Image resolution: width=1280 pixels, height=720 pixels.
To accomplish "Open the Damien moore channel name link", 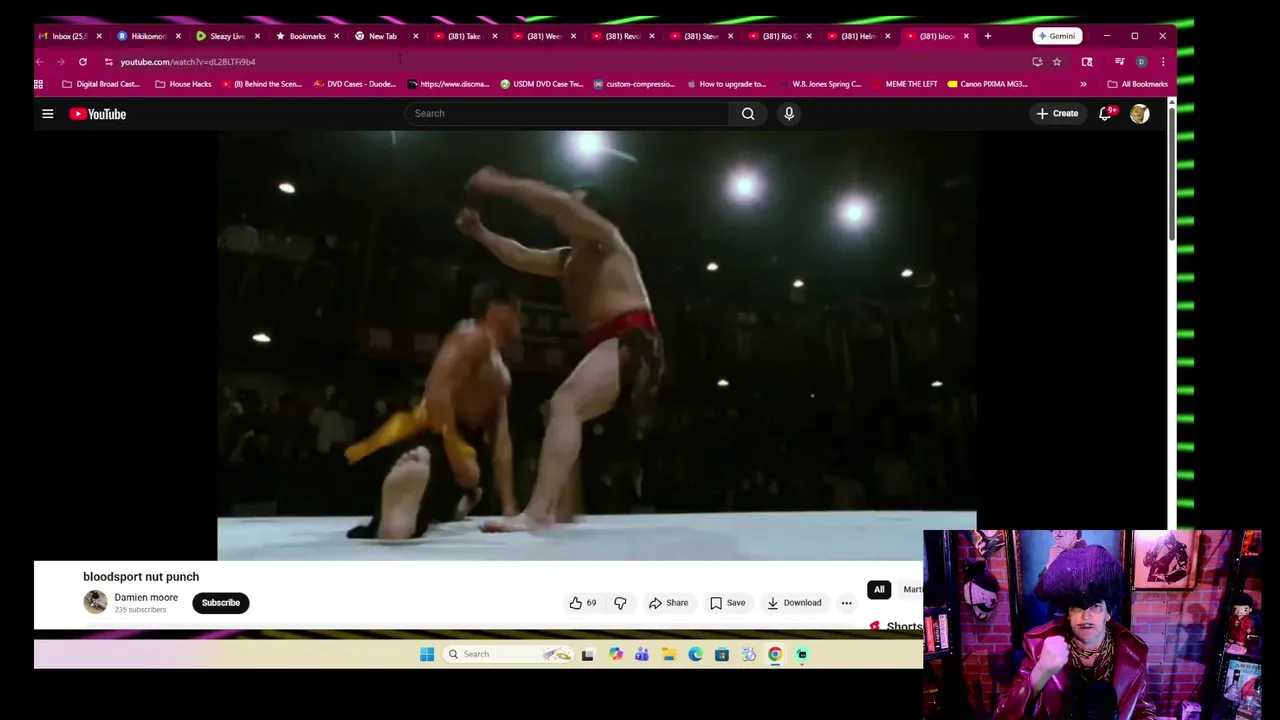I will (146, 597).
